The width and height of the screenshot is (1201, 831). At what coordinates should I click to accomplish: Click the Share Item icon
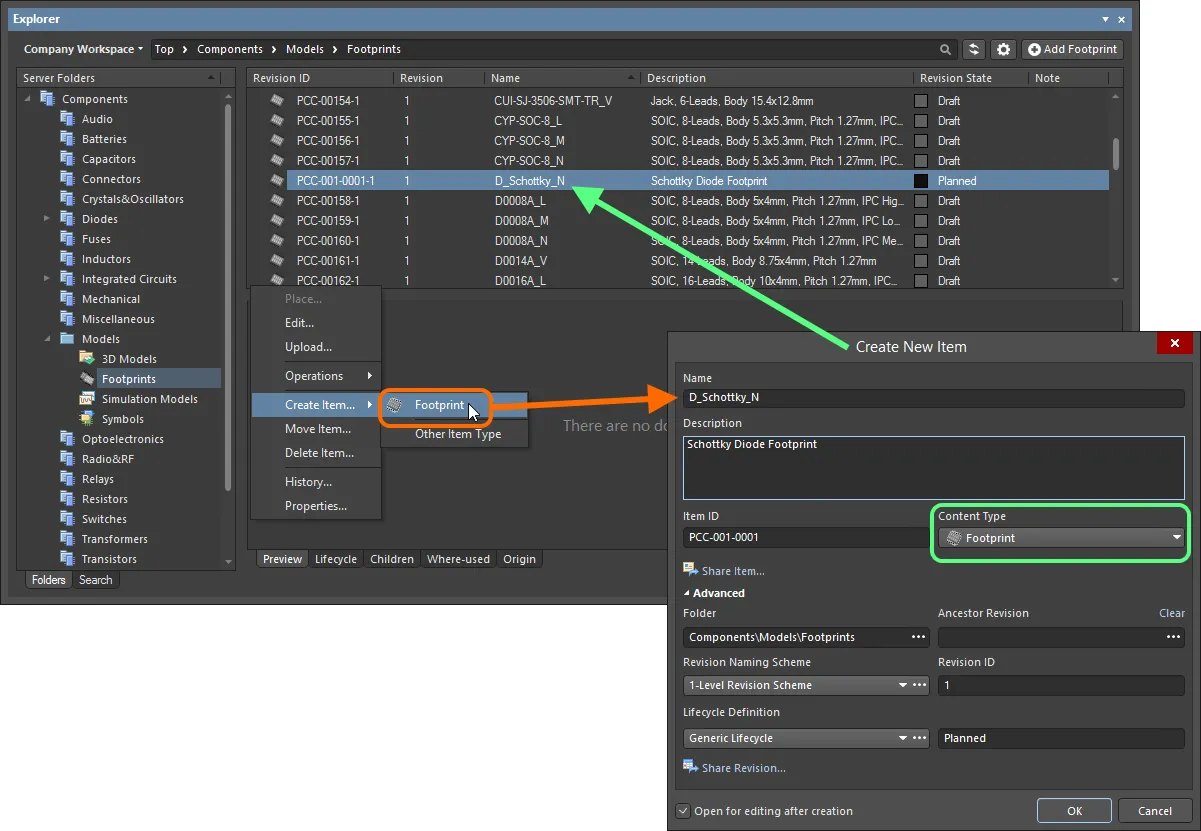pyautogui.click(x=690, y=570)
